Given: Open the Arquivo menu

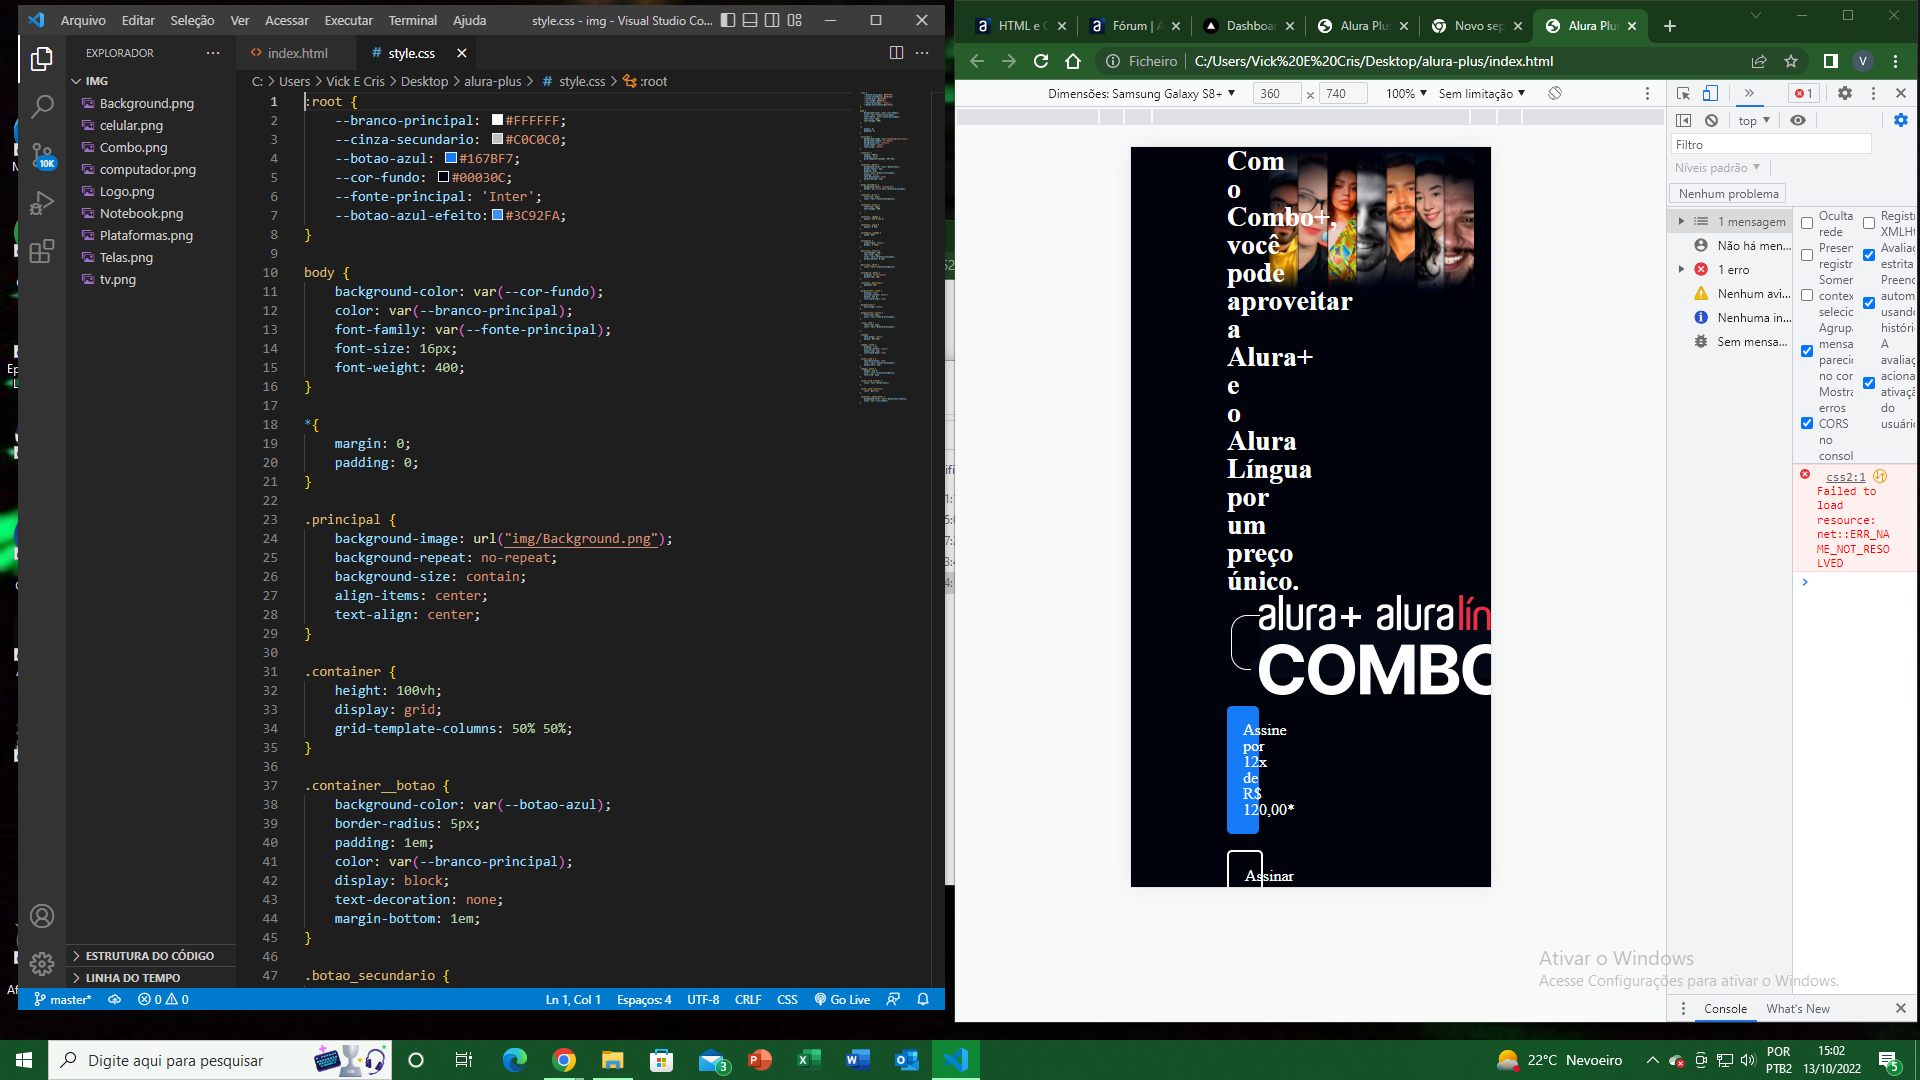Looking at the screenshot, I should pyautogui.click(x=83, y=20).
